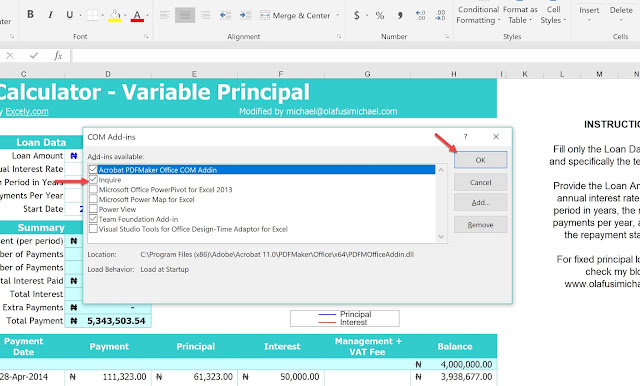Click Cancel in COM Add-ins dialog

480,182
